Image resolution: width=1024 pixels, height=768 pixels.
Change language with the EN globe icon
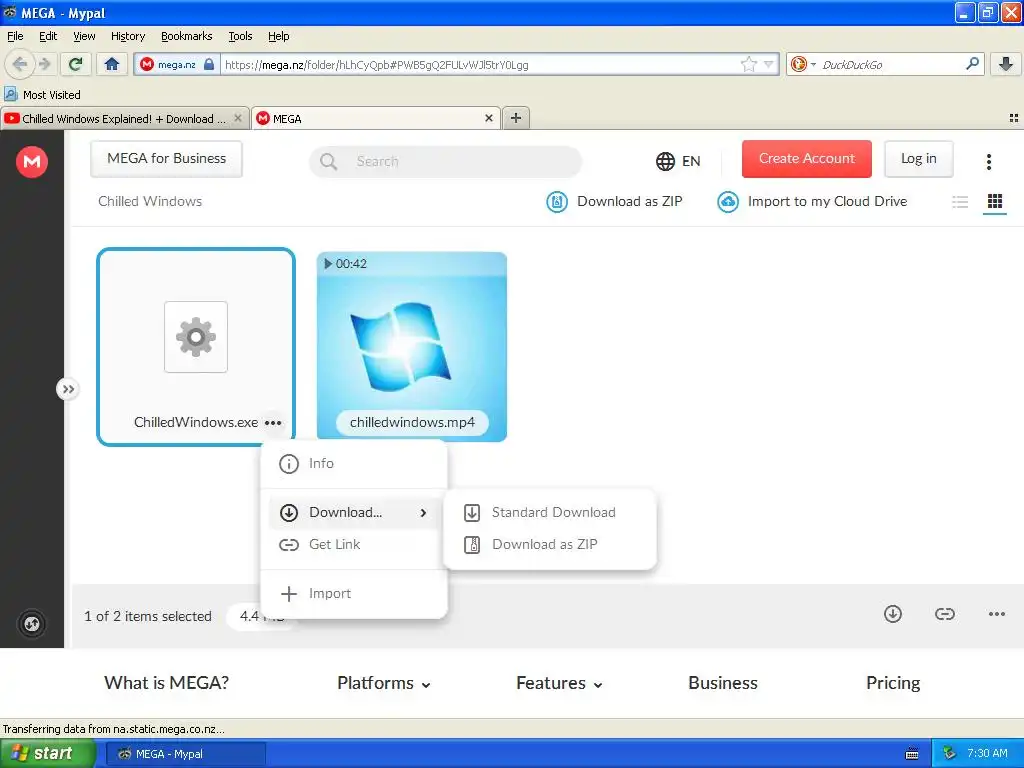point(678,161)
